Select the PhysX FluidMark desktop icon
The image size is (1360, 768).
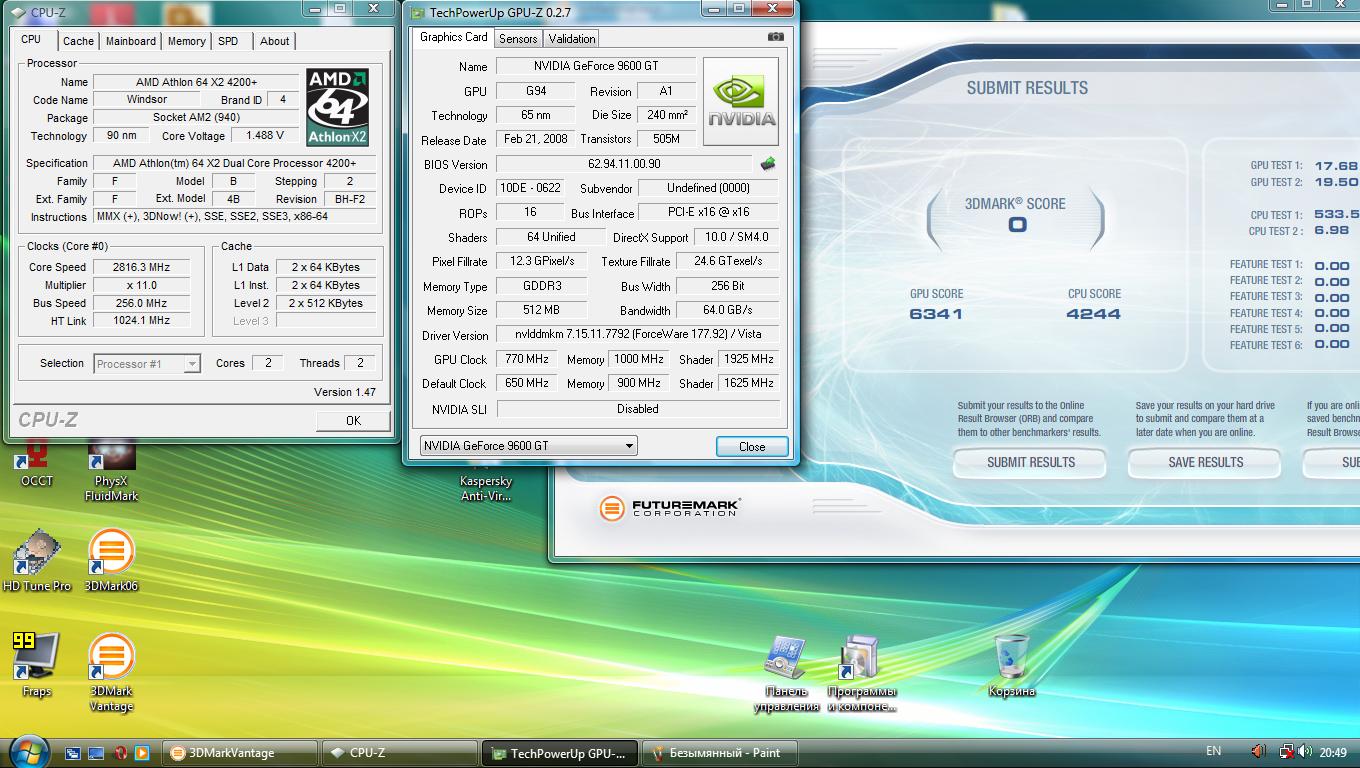[x=111, y=470]
